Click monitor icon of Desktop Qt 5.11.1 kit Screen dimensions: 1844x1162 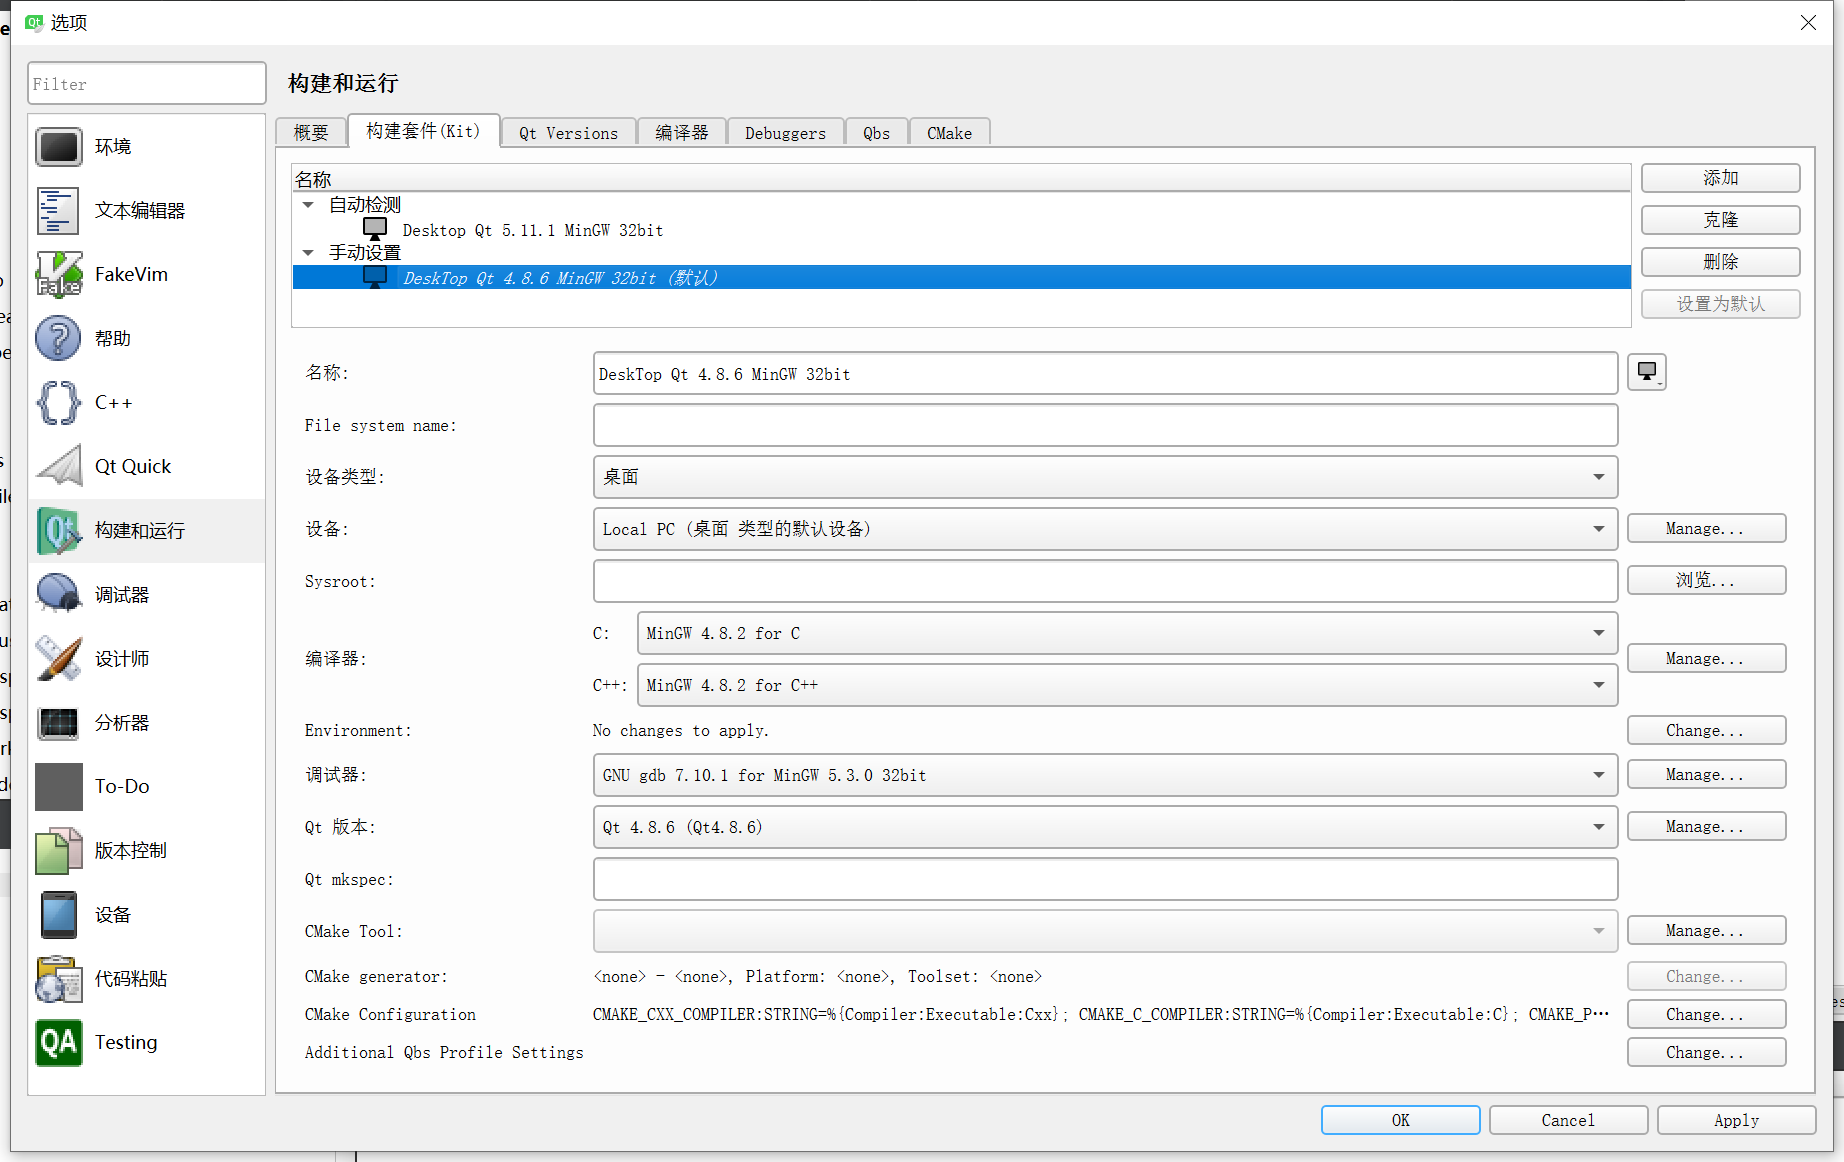click(375, 229)
